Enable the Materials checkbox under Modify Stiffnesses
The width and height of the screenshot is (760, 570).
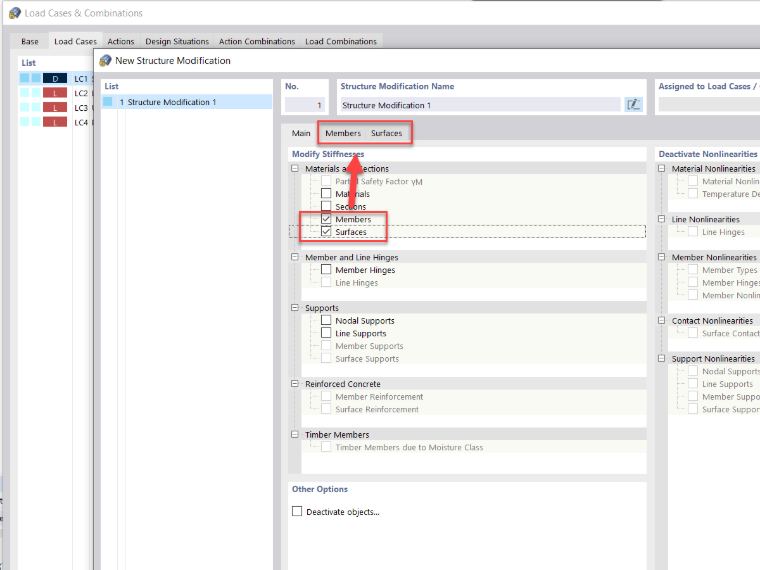coord(326,193)
